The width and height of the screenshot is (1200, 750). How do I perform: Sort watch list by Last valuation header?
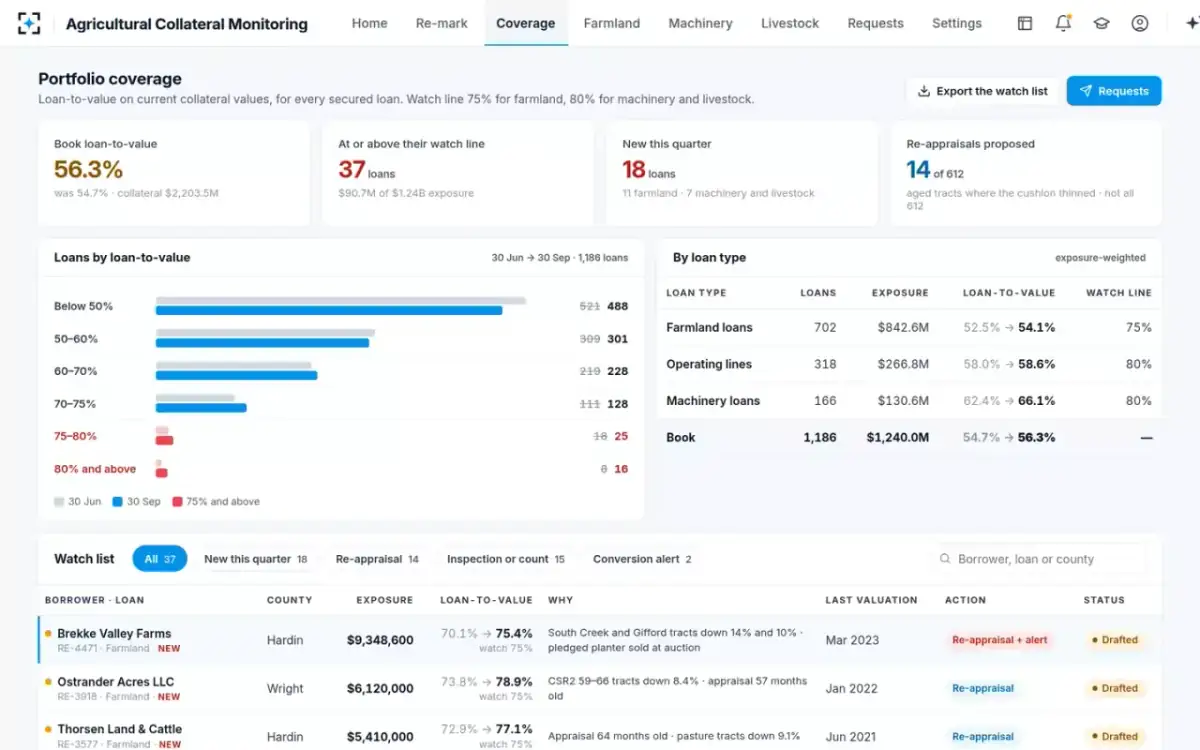[x=871, y=600]
